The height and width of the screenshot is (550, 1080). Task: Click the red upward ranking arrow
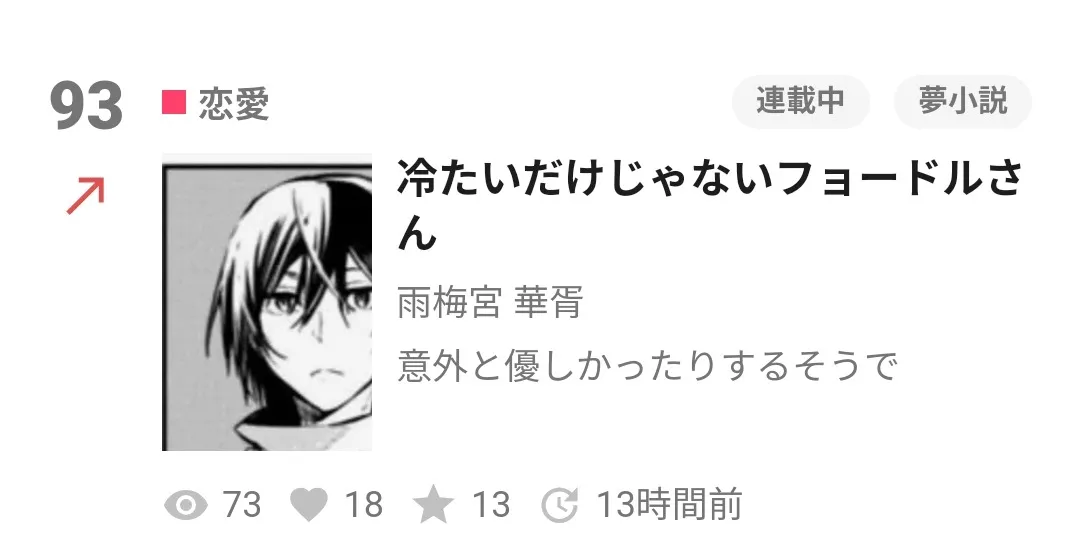pos(85,195)
